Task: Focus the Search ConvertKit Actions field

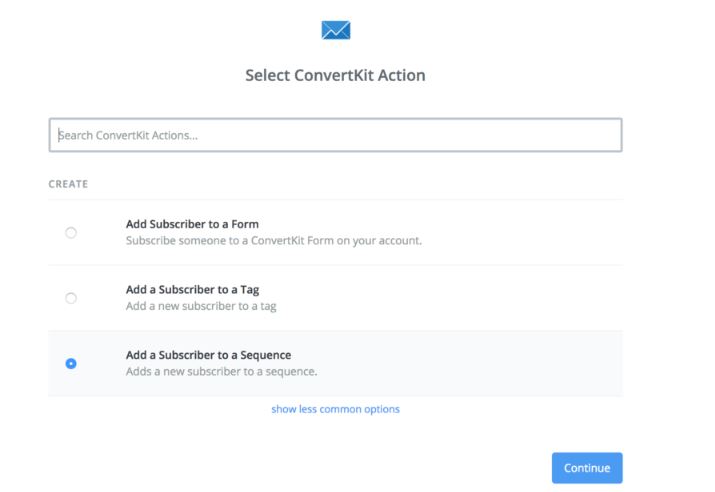Action: tap(335, 135)
